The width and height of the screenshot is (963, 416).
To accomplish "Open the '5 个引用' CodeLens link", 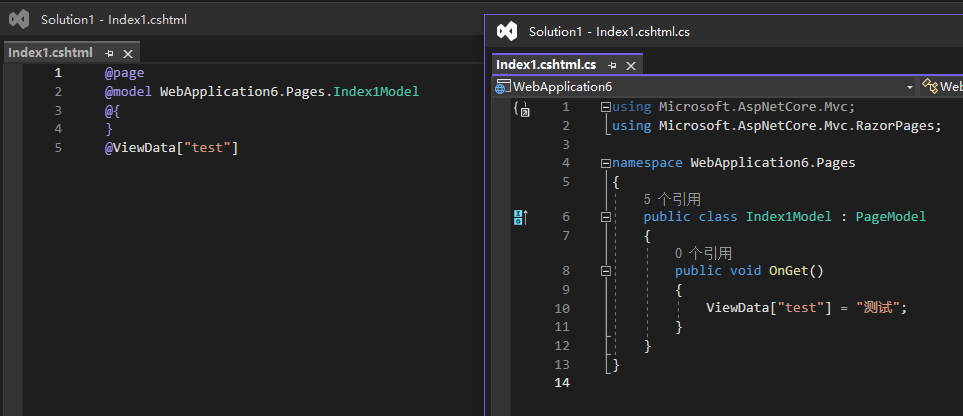I will click(x=672, y=199).
